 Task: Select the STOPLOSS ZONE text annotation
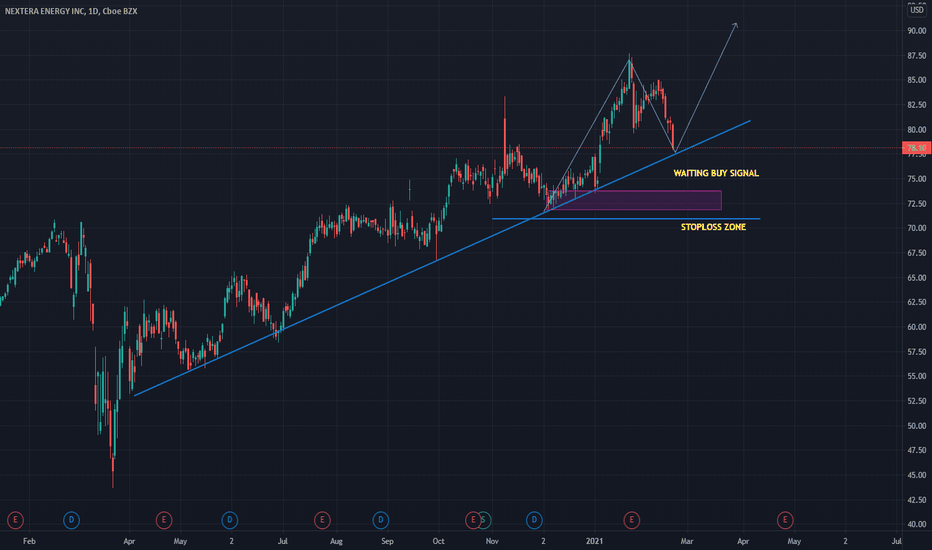coord(713,227)
